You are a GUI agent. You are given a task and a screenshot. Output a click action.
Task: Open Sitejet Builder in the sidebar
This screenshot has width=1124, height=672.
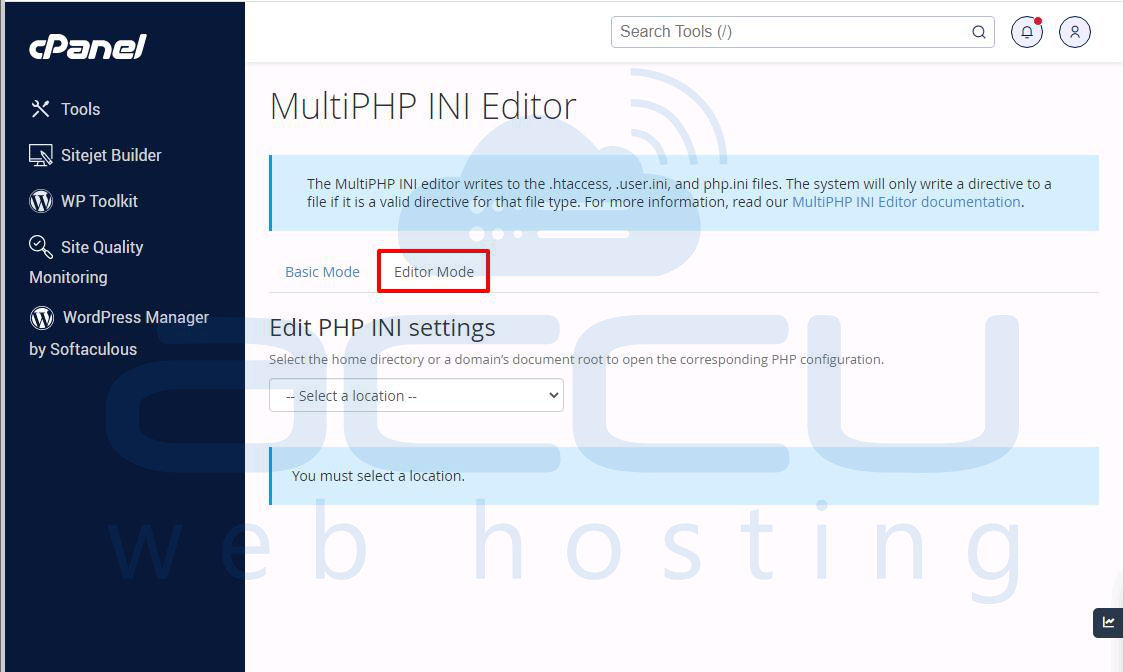coord(111,155)
